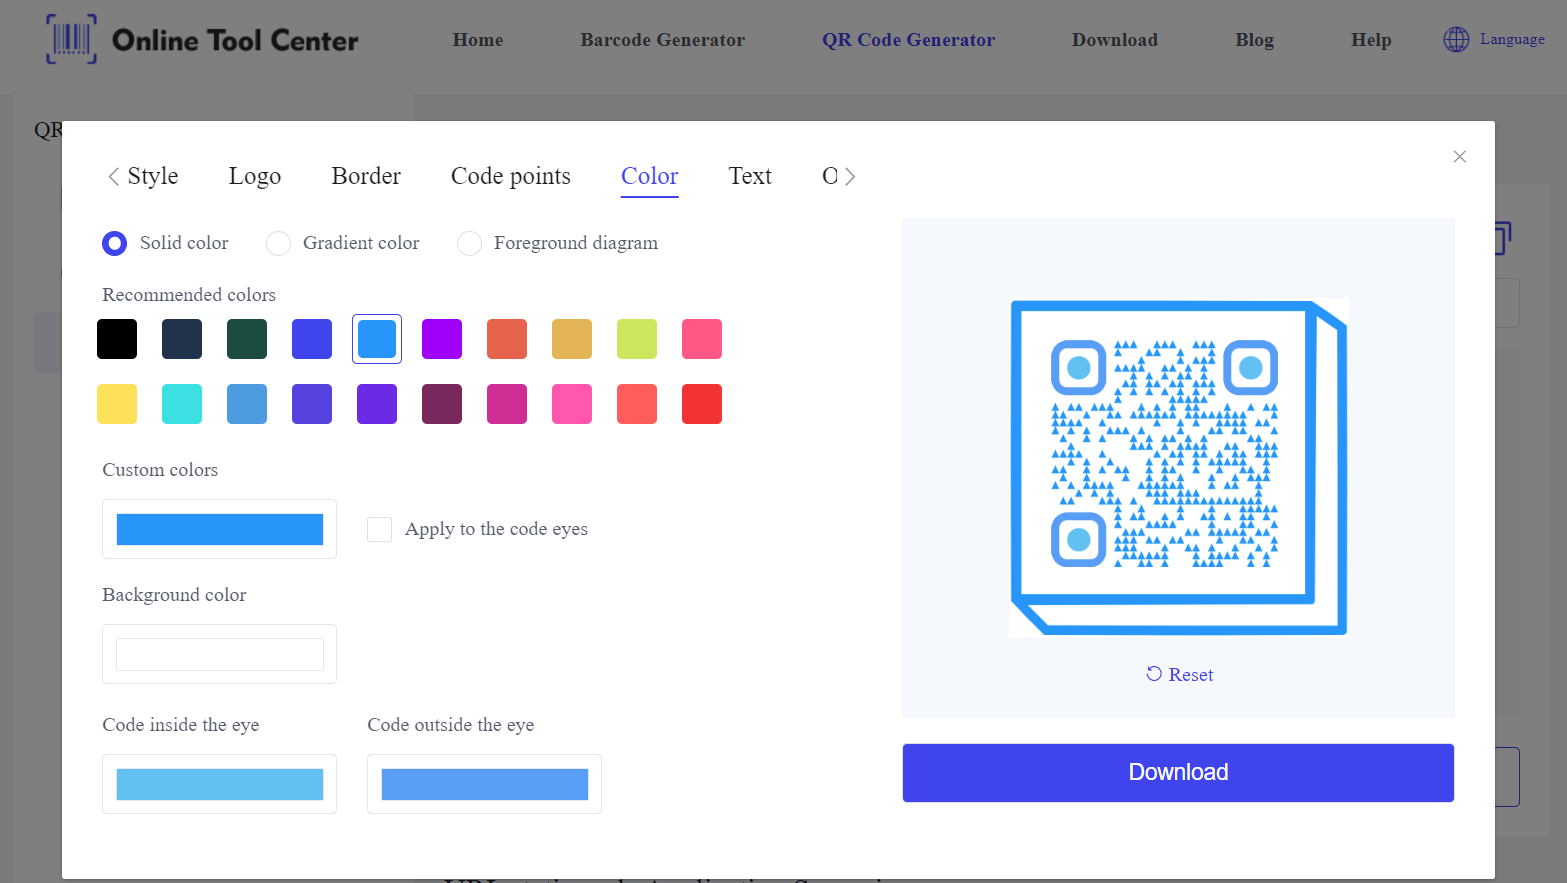The height and width of the screenshot is (883, 1567).
Task: Switch to the Color tab
Action: (x=650, y=176)
